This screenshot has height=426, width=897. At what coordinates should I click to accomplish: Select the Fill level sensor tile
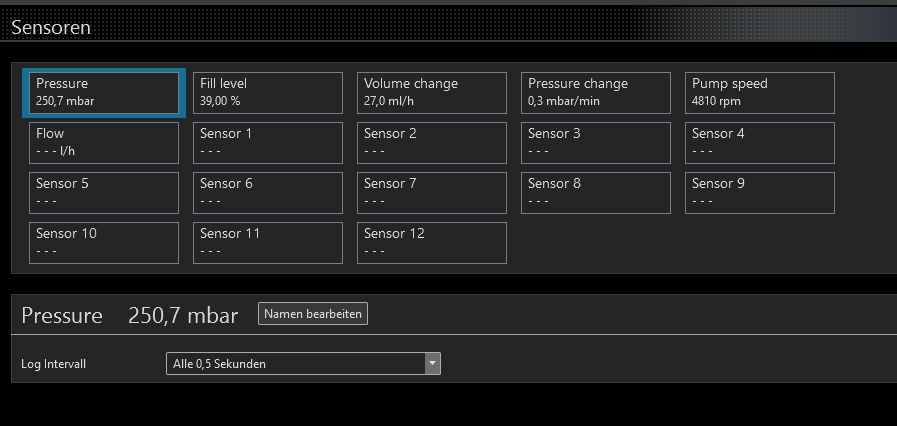pos(268,92)
